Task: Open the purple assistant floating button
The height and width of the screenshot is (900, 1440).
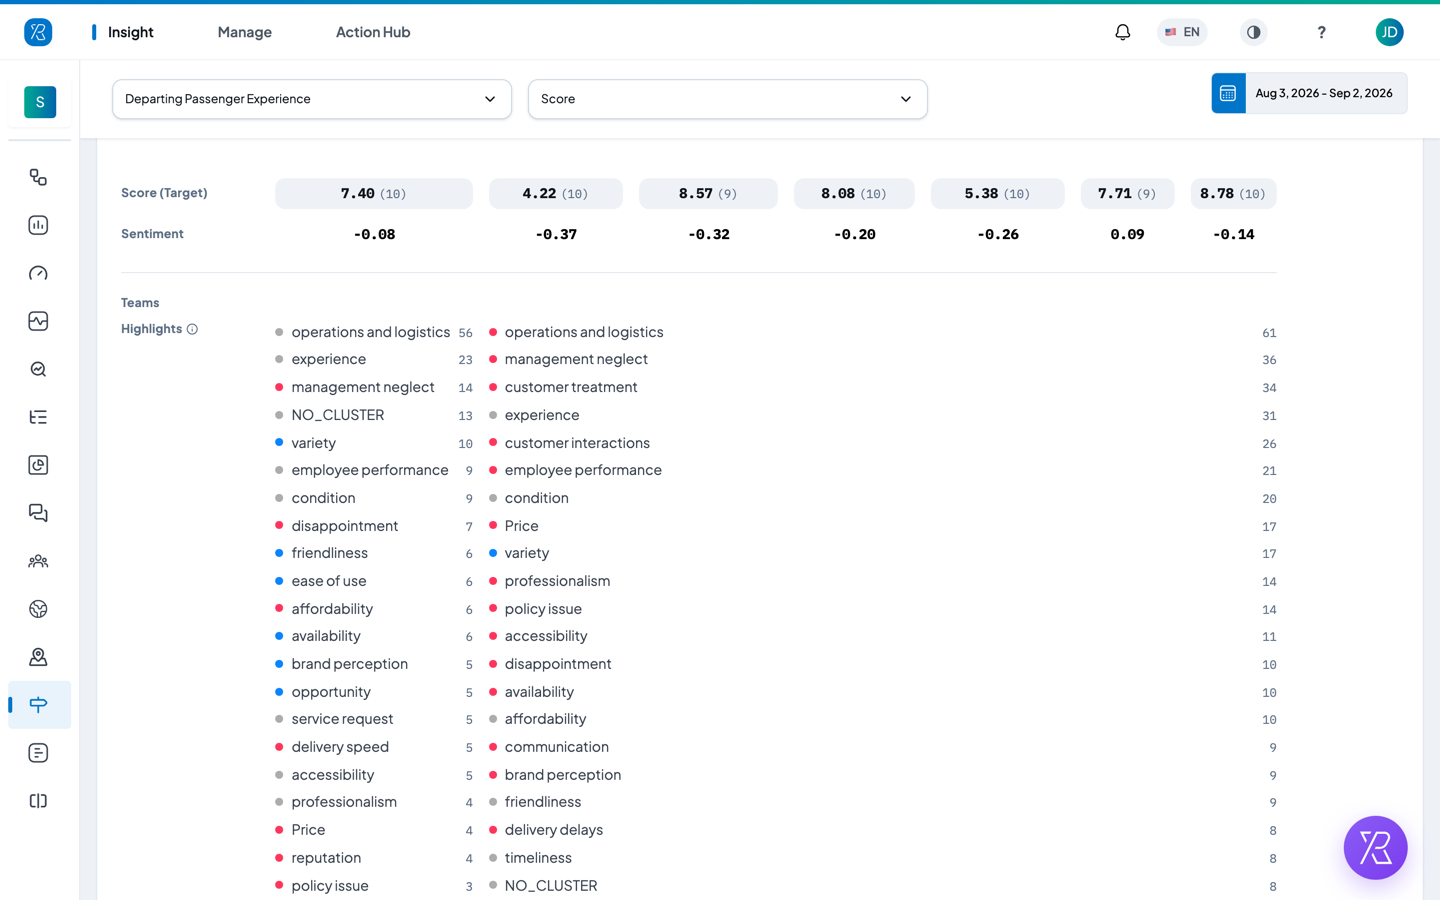Action: (x=1375, y=848)
